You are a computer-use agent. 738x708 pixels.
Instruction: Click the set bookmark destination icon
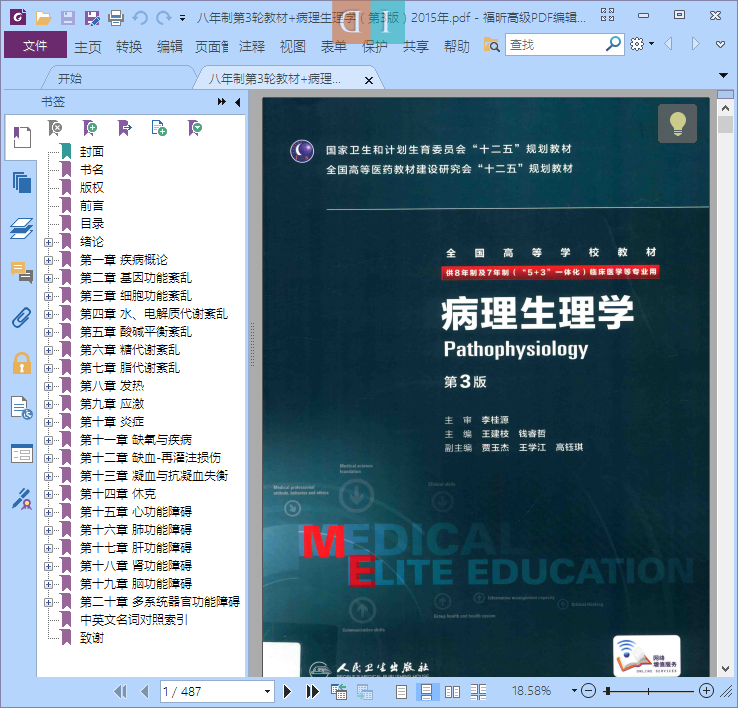coord(125,128)
